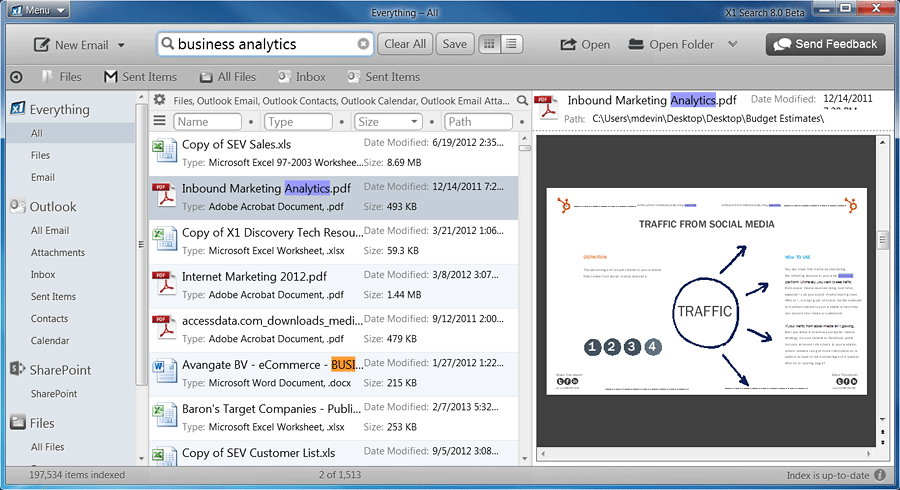The height and width of the screenshot is (490, 900).
Task: Select Attachments under Outlook in sidebar
Action: [x=51, y=252]
